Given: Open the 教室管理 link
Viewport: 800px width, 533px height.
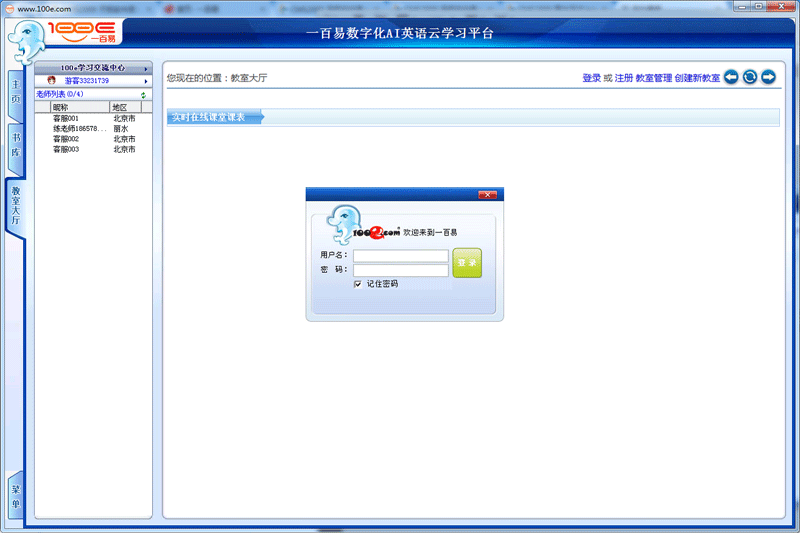Looking at the screenshot, I should [x=654, y=78].
